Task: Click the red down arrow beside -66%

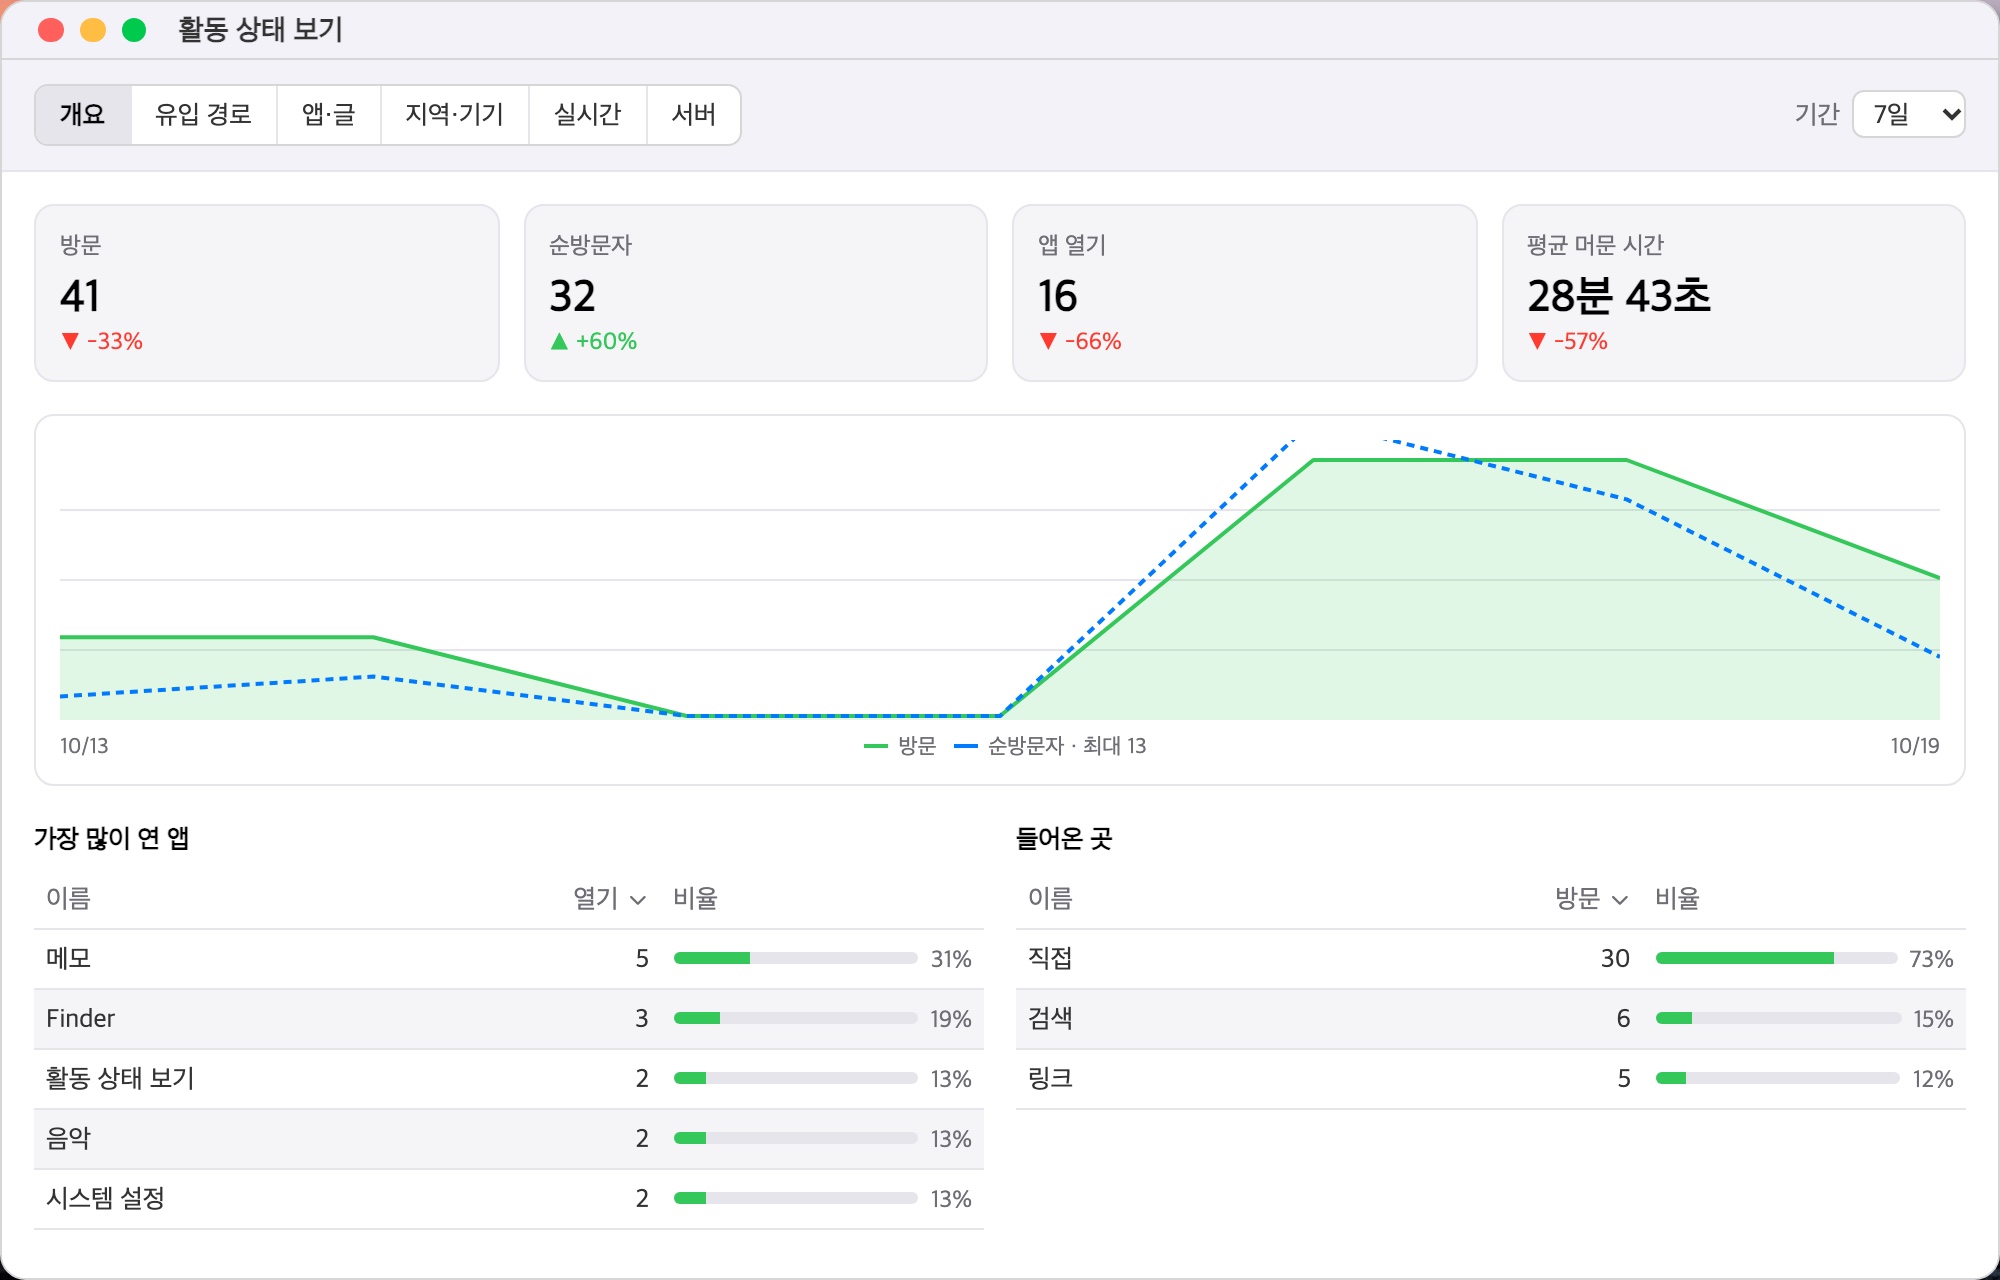Action: point(1048,341)
